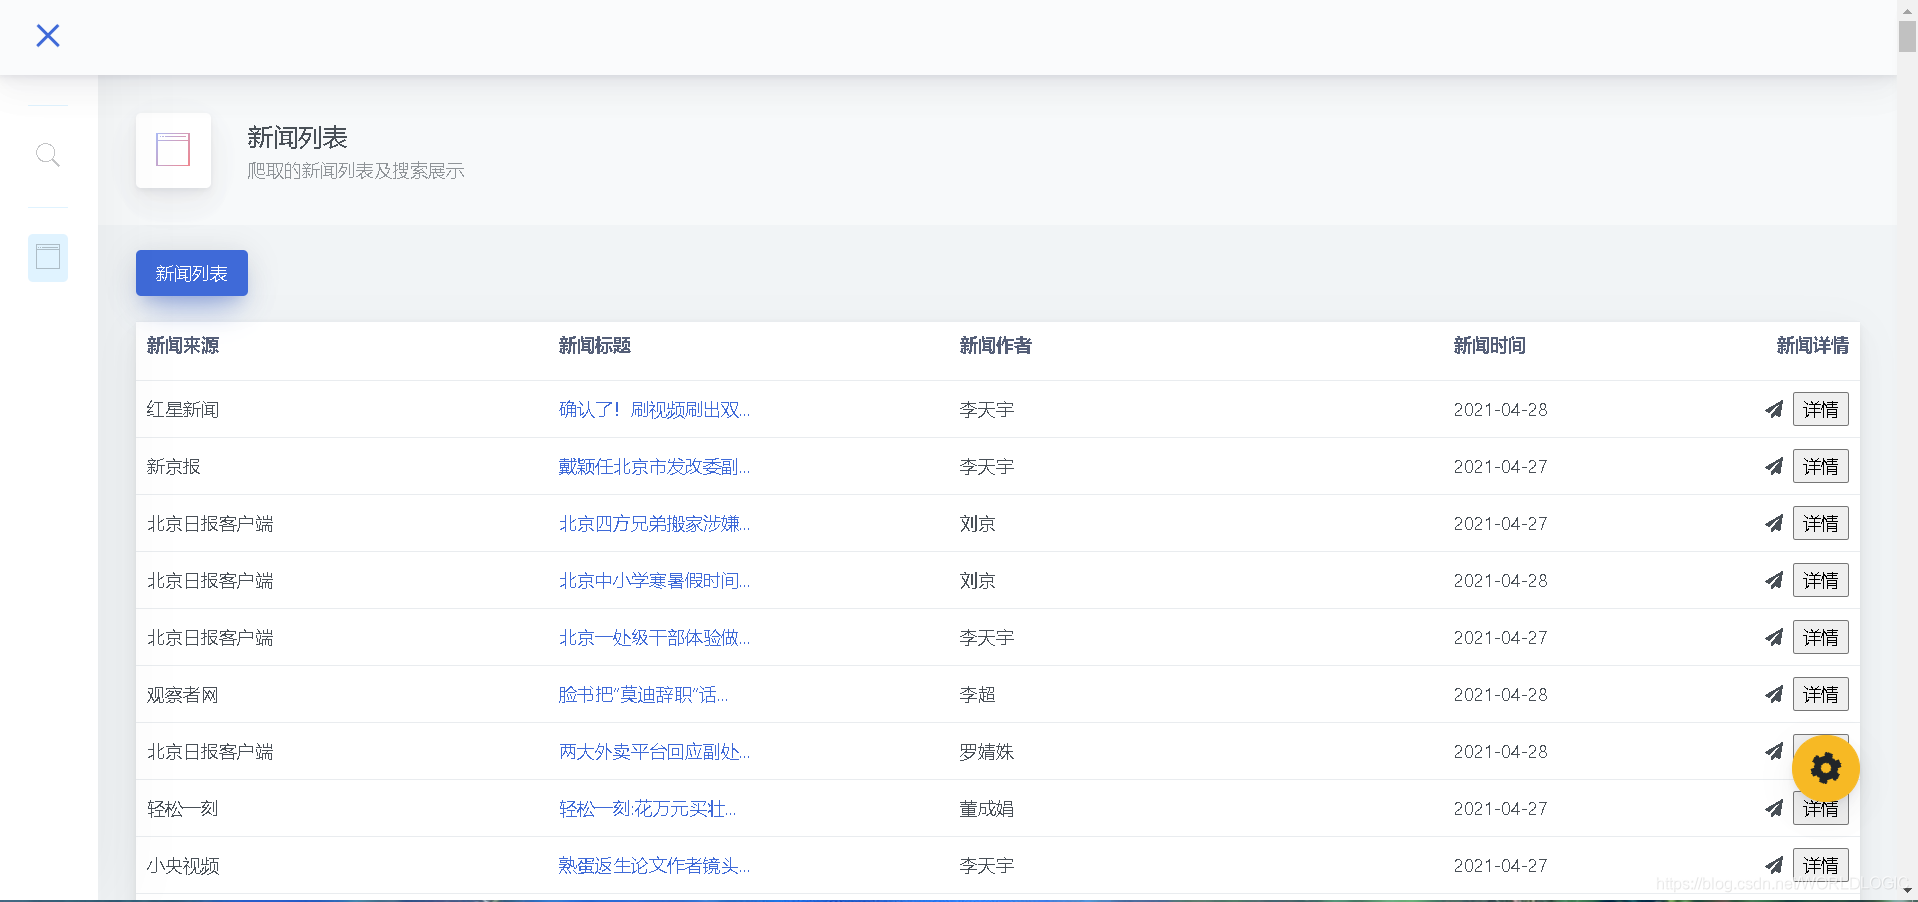
Task: Click the send icon on the 小央视频 row
Action: click(x=1774, y=865)
